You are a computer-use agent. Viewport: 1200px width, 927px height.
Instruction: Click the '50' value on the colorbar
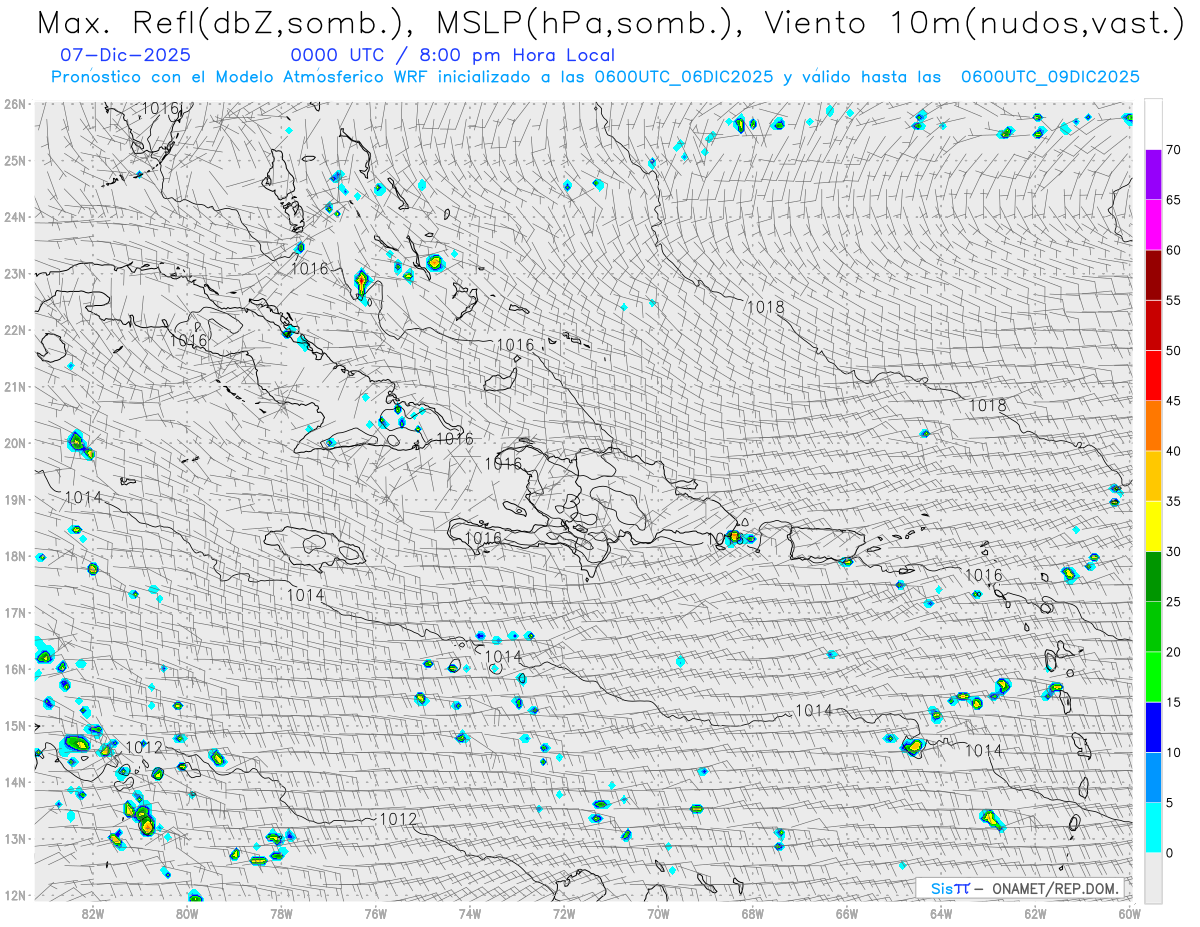pyautogui.click(x=1173, y=351)
